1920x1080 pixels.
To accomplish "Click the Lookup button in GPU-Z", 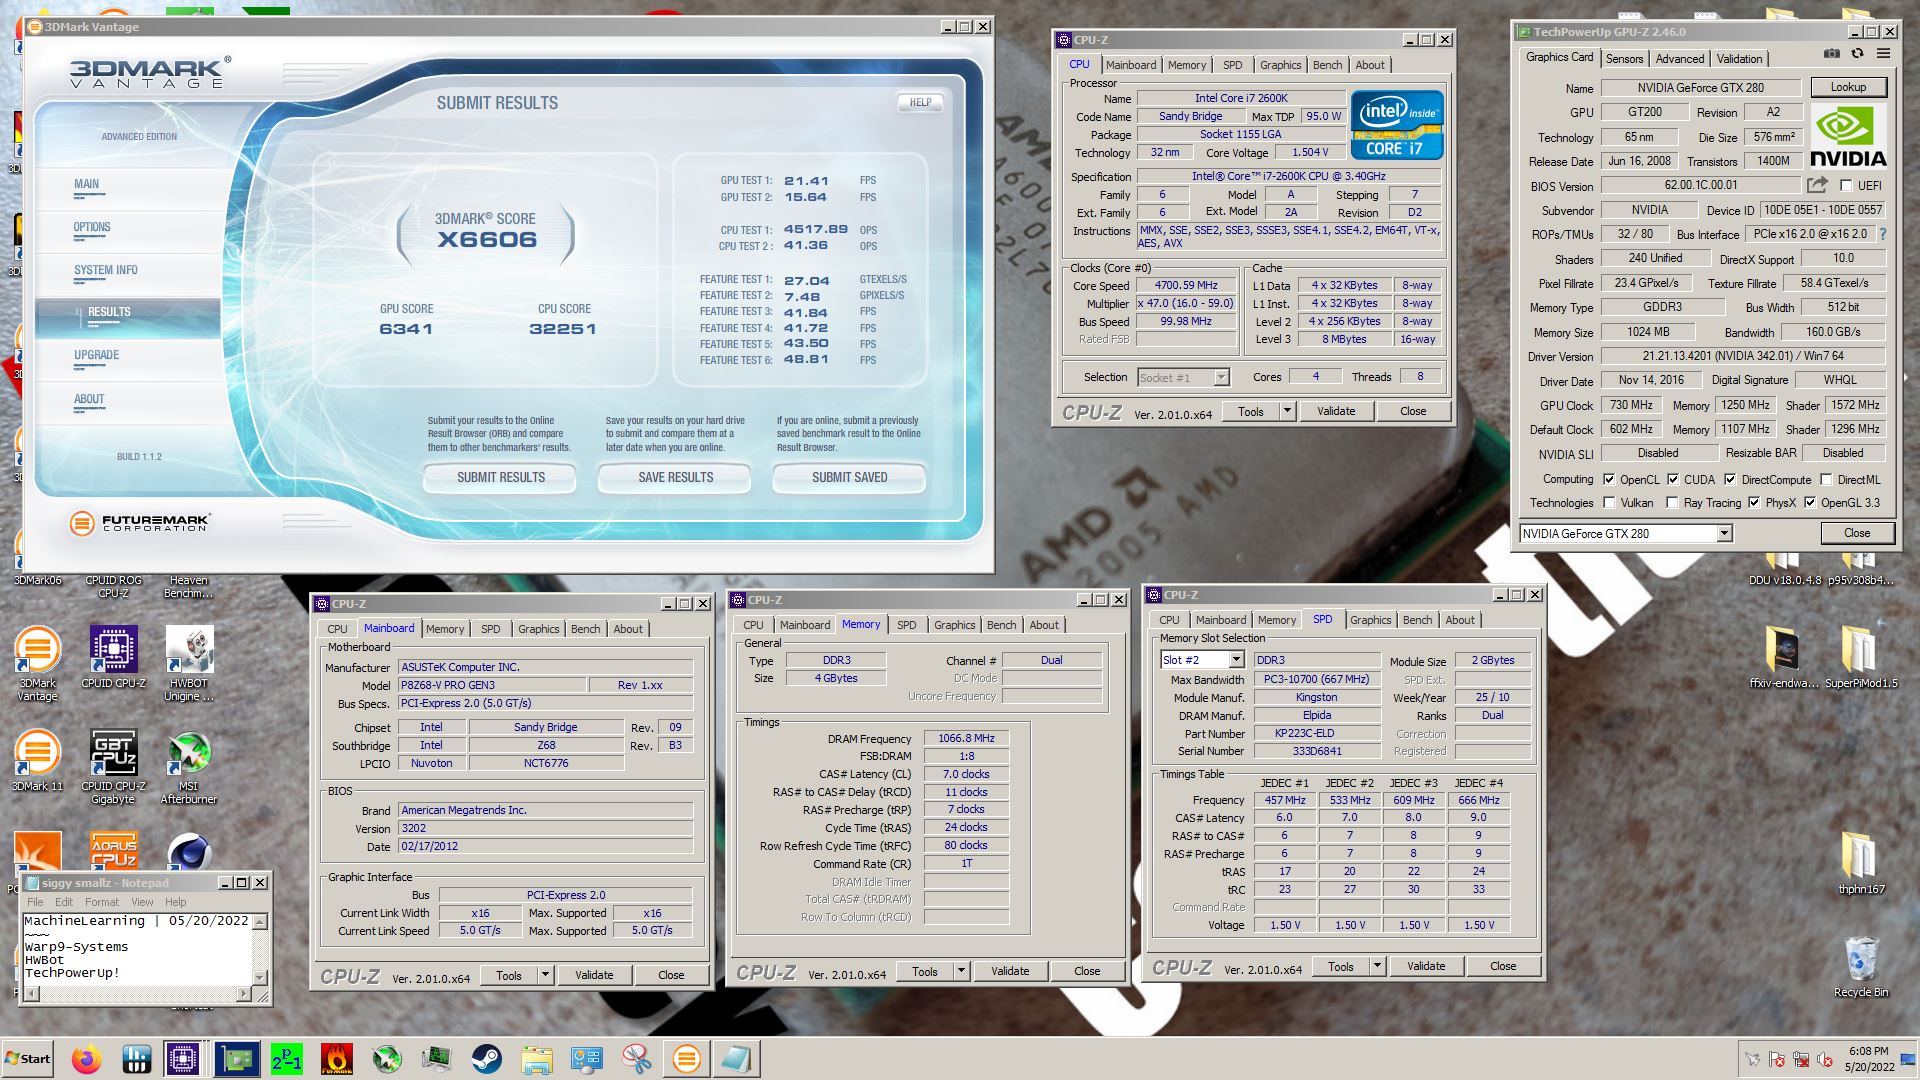I will pos(1848,87).
